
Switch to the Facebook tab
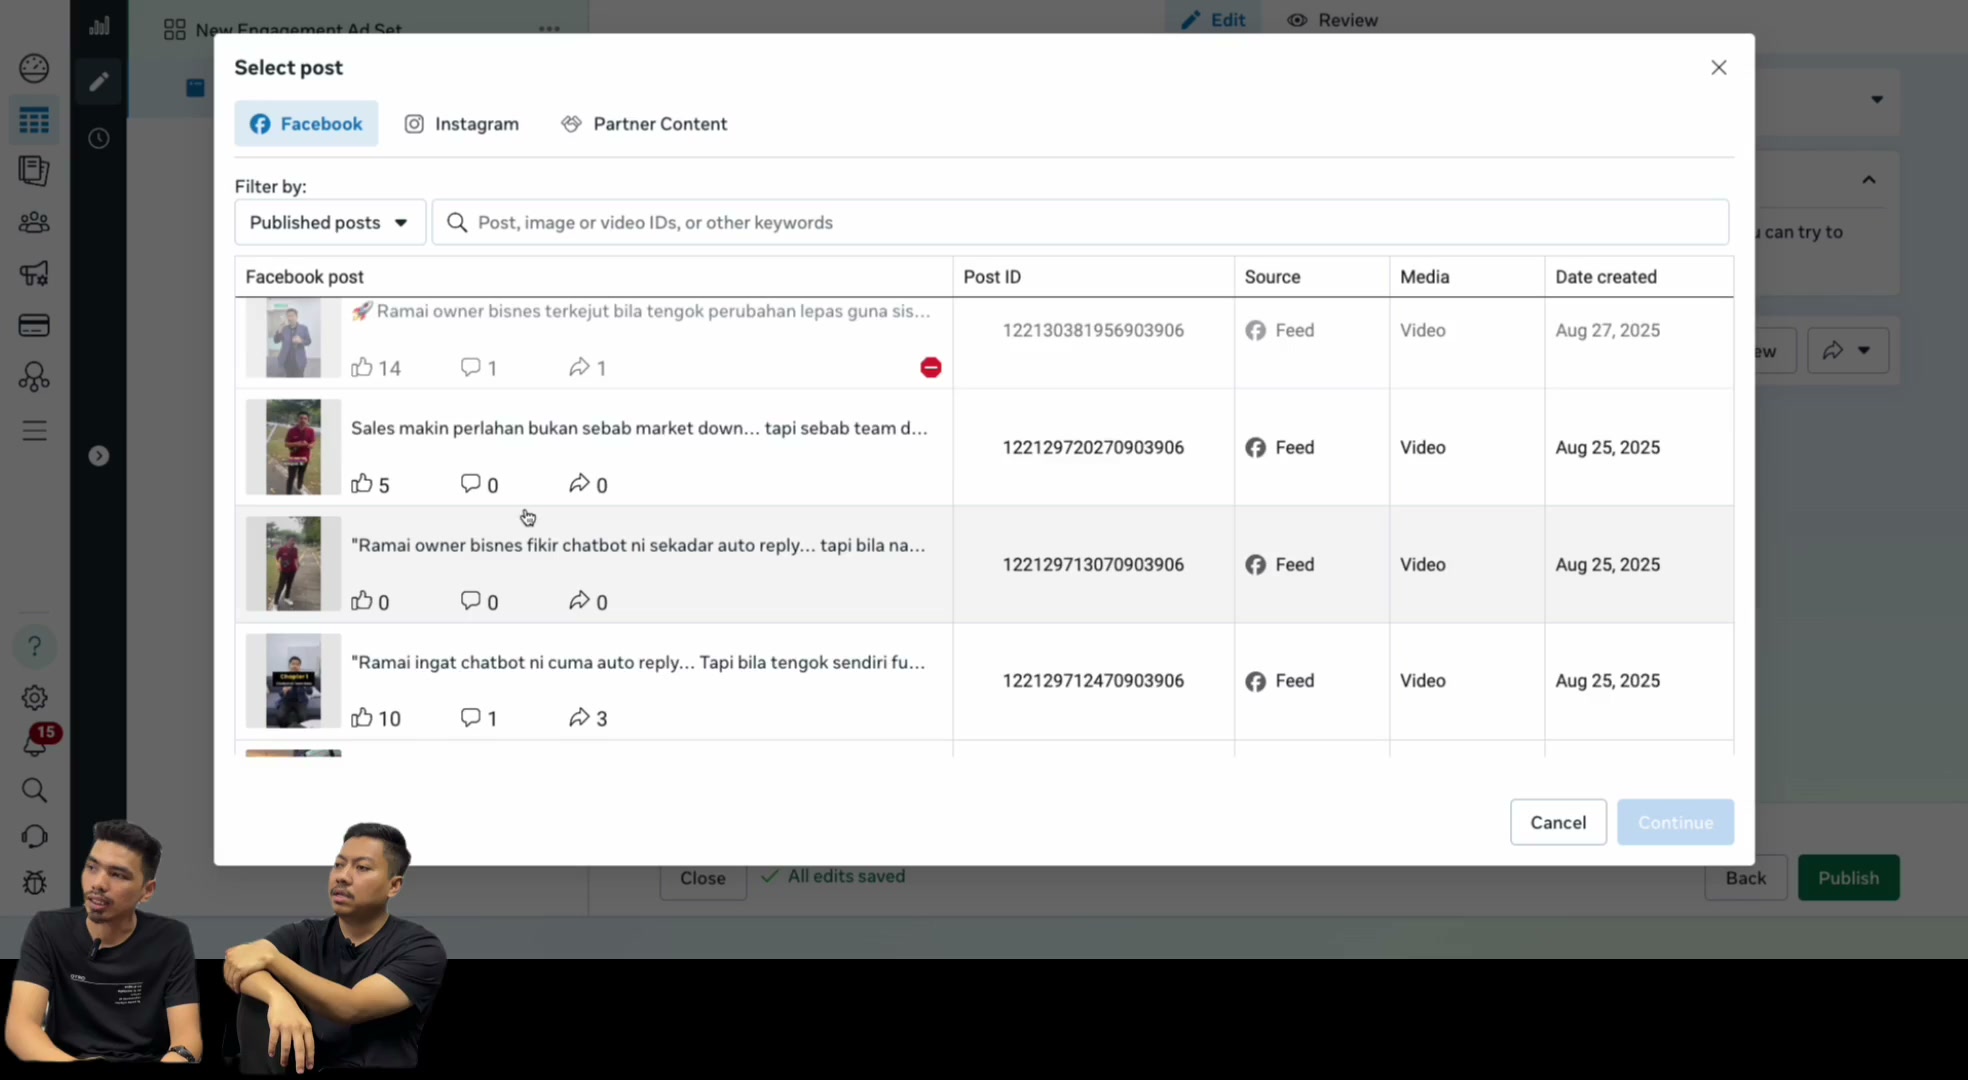(306, 124)
